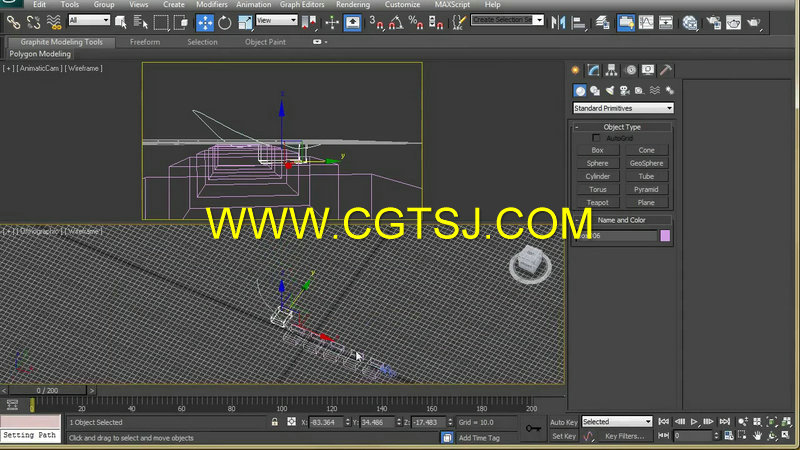Image resolution: width=800 pixels, height=450 pixels.
Task: Activate the Select and Move tool
Action: pyautogui.click(x=205, y=22)
